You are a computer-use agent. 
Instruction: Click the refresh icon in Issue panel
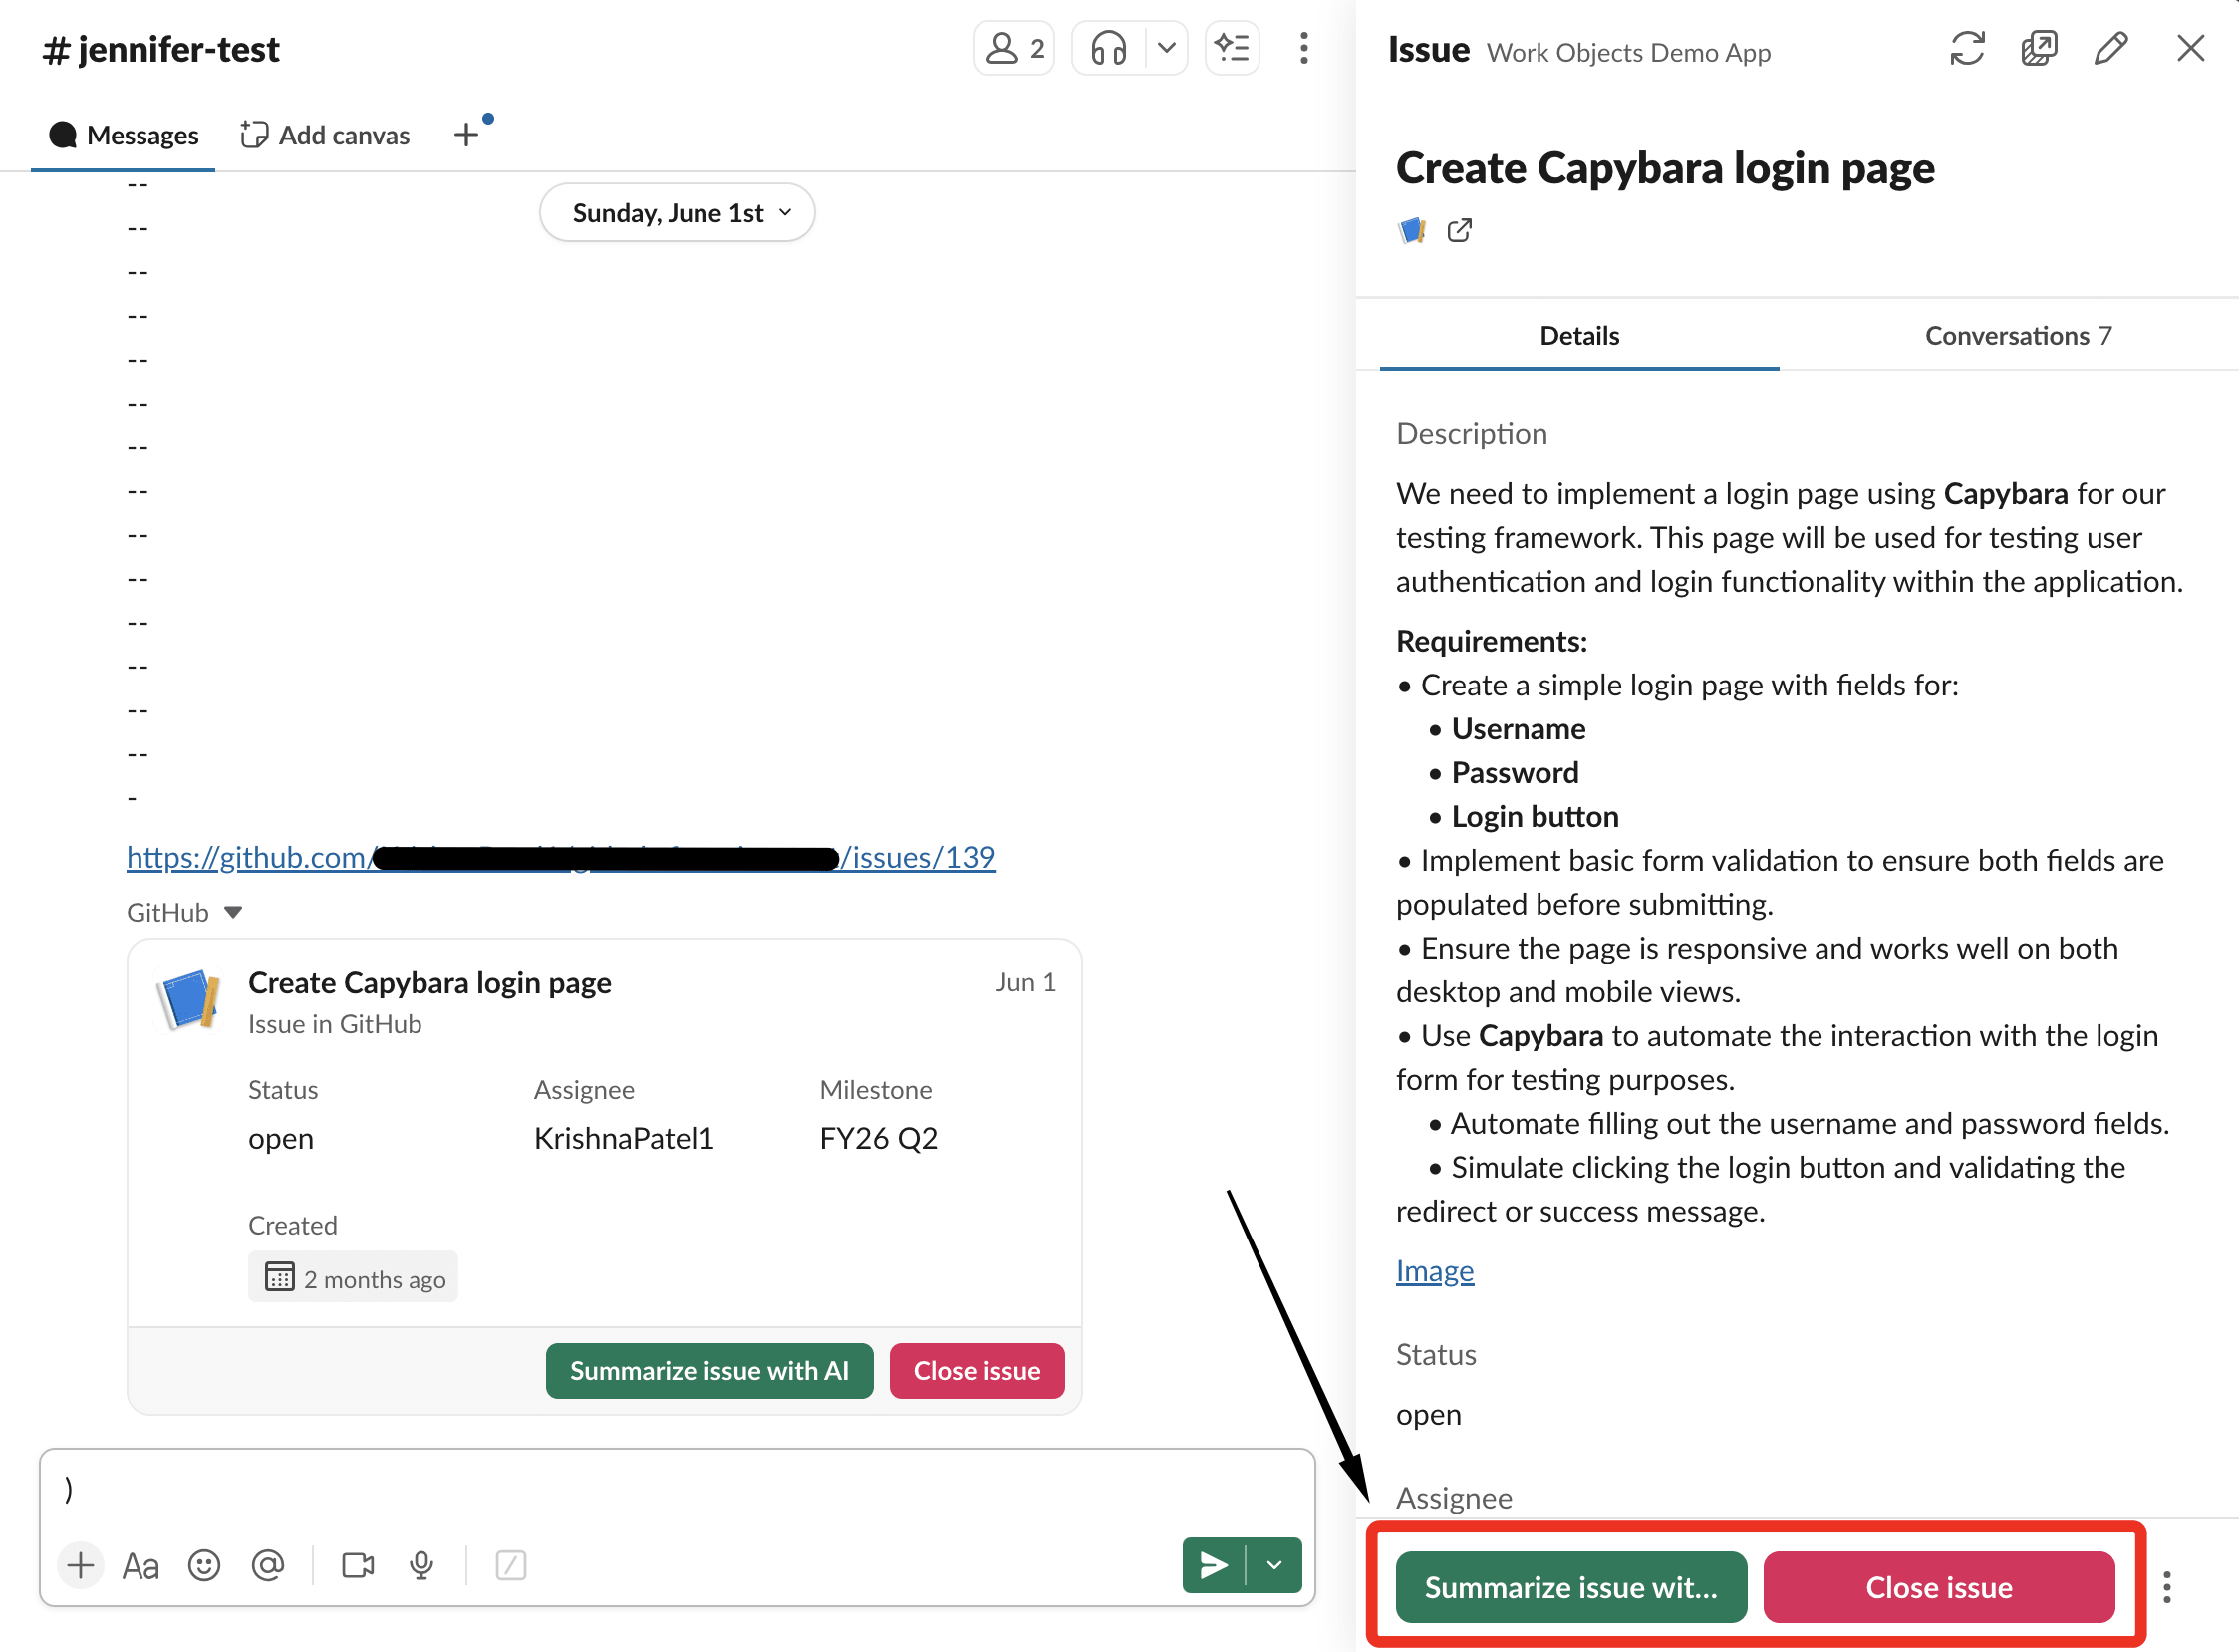coord(1966,49)
